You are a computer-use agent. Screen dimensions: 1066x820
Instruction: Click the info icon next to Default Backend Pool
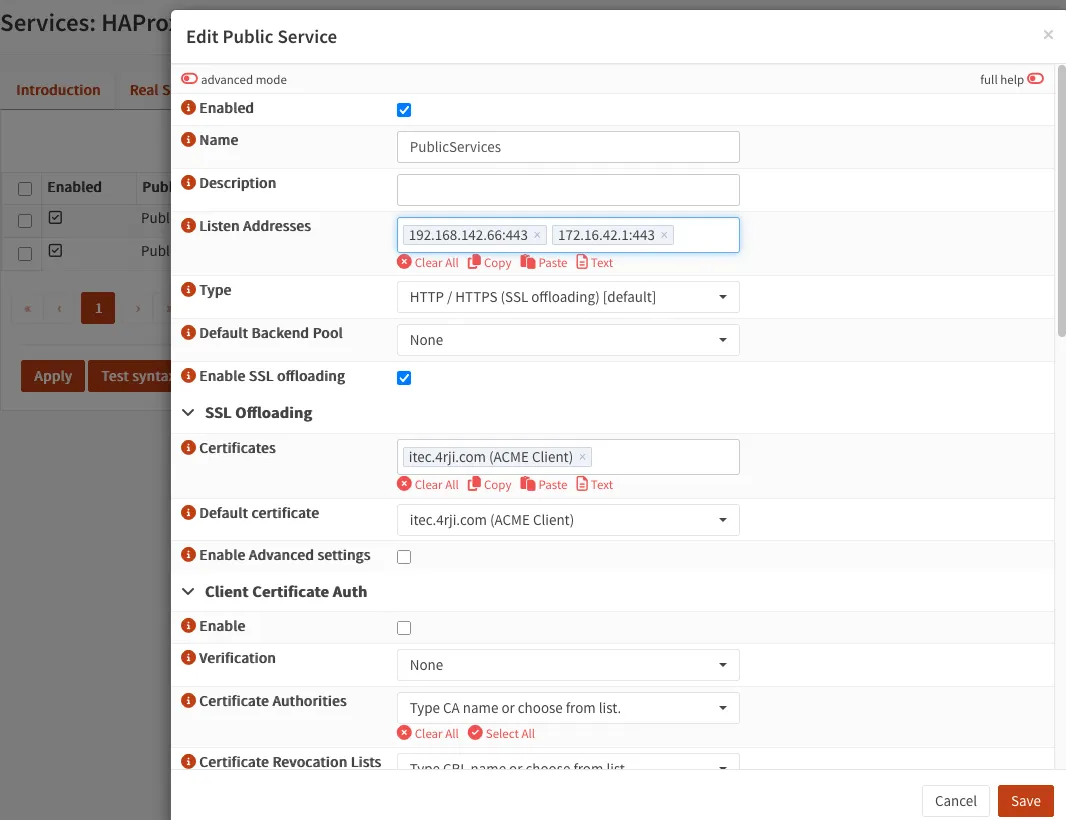(x=188, y=333)
